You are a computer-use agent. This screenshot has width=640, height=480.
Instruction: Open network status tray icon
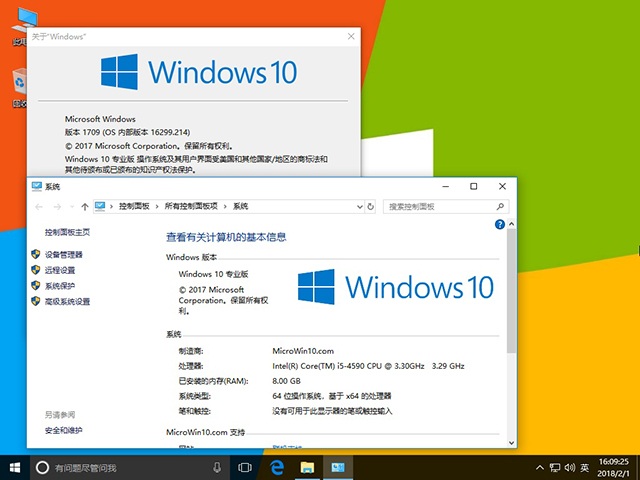pyautogui.click(x=555, y=468)
